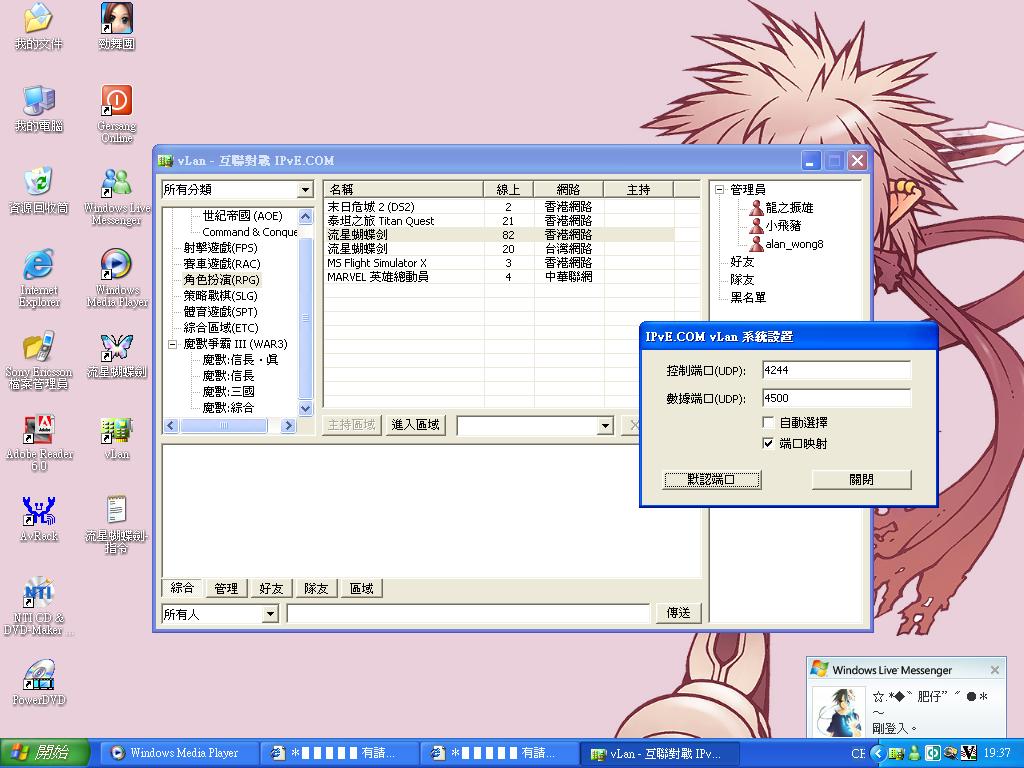Switch to vLan taskbar item
This screenshot has width=1024, height=768.
[660, 753]
